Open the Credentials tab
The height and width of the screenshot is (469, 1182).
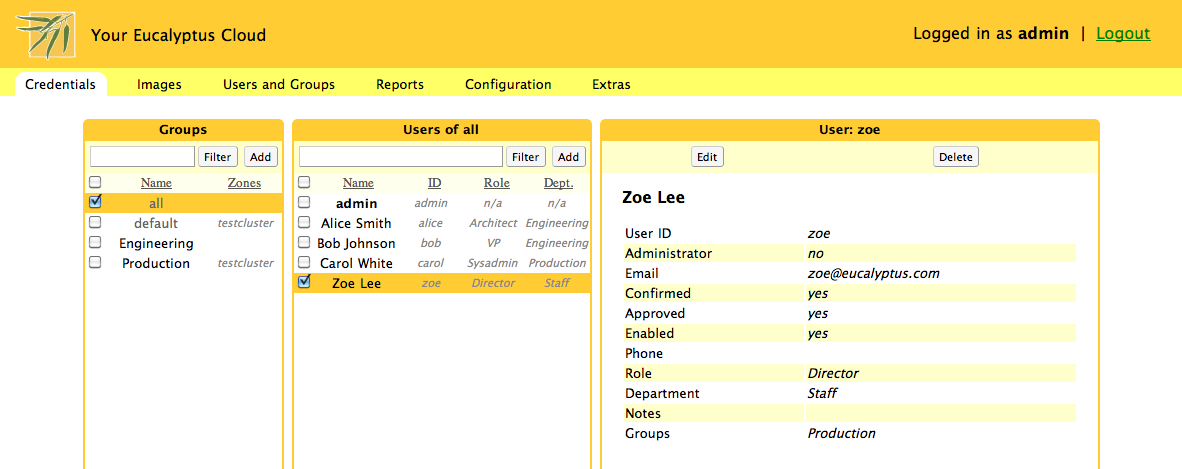pos(60,84)
